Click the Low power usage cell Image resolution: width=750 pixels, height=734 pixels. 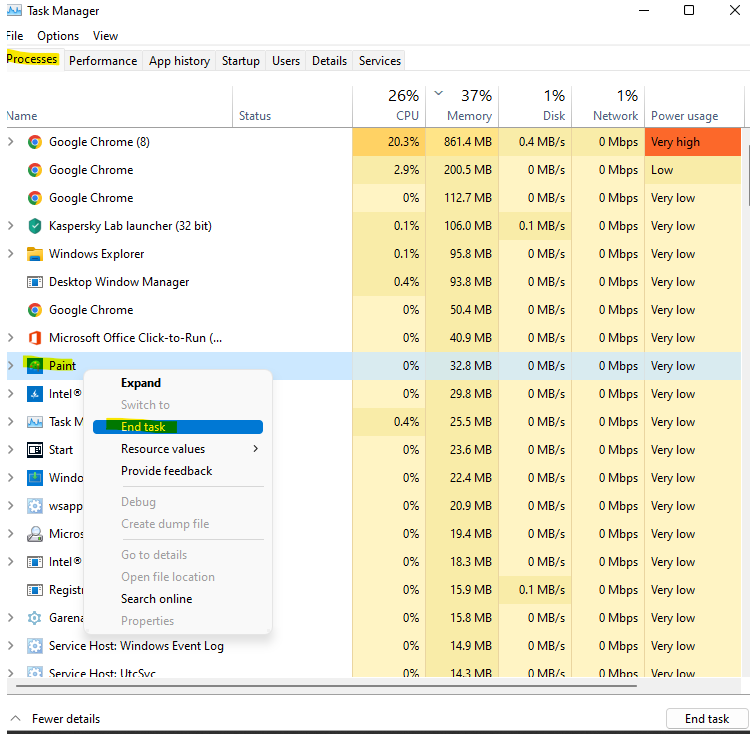pos(693,170)
